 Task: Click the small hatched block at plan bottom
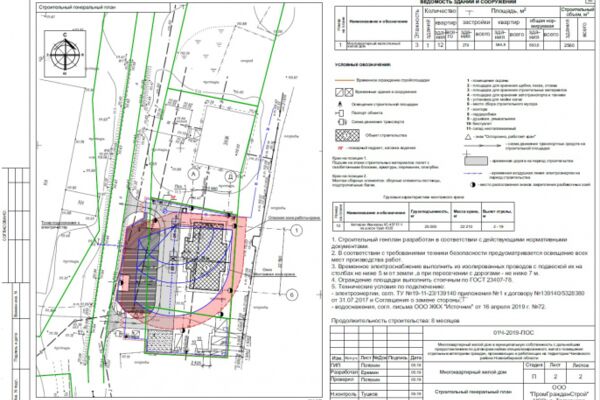[x=160, y=342]
